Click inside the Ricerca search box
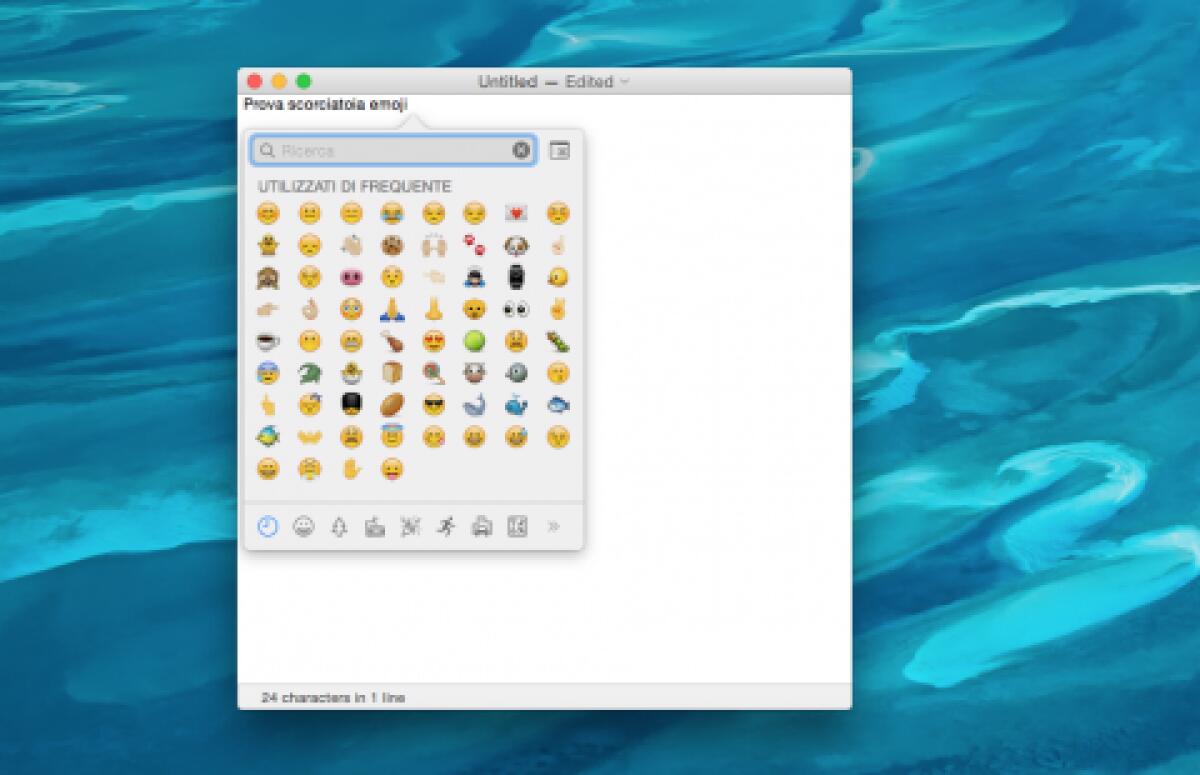Screen dimensions: 1200x775 click(390, 150)
